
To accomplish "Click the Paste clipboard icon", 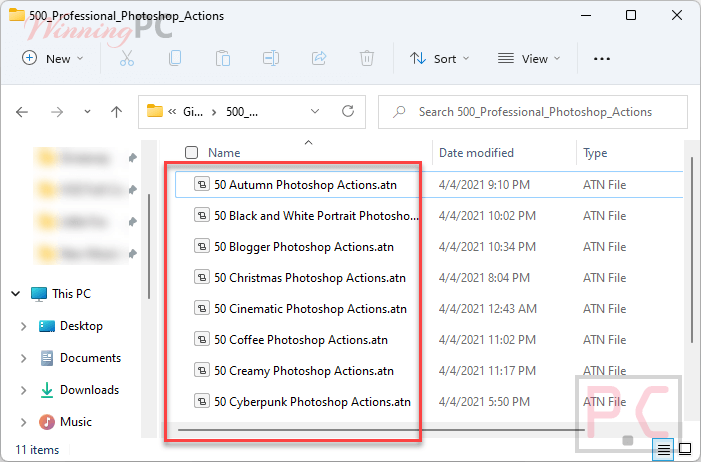I will pos(223,59).
